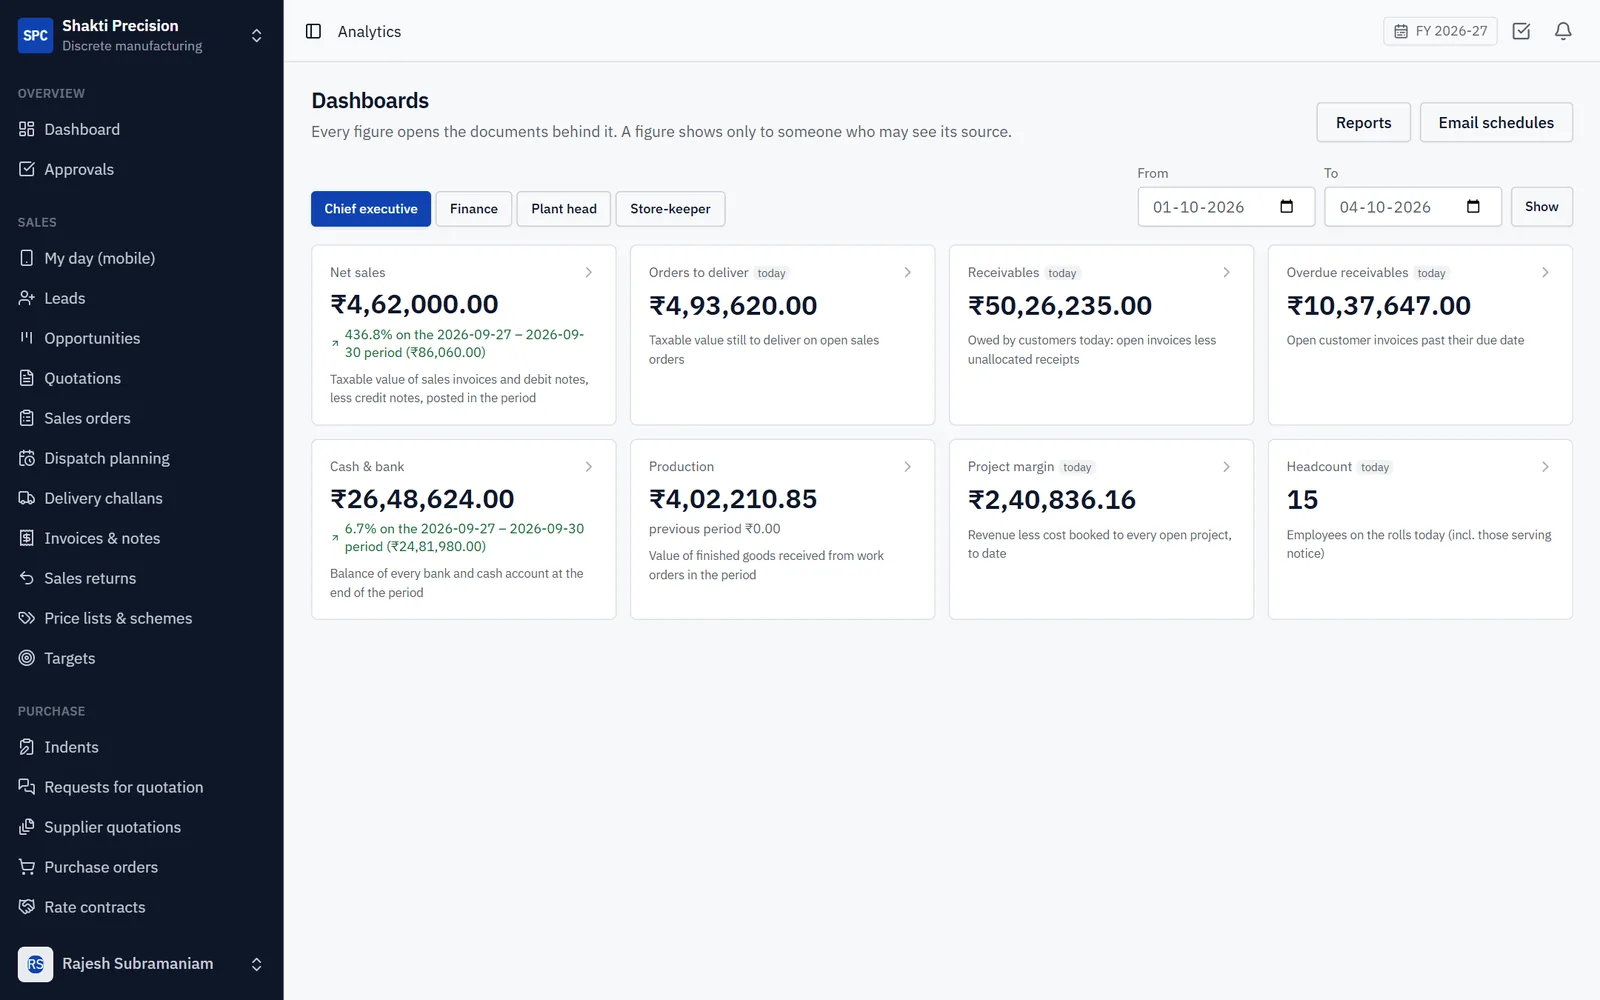
Task: Open calendar picker in From date
Action: click(x=1287, y=207)
